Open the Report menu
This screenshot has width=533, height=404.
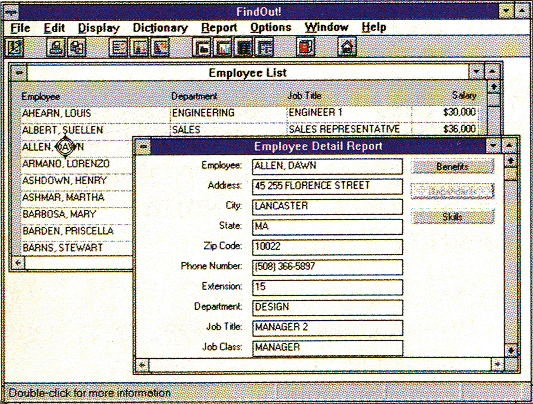tap(219, 28)
